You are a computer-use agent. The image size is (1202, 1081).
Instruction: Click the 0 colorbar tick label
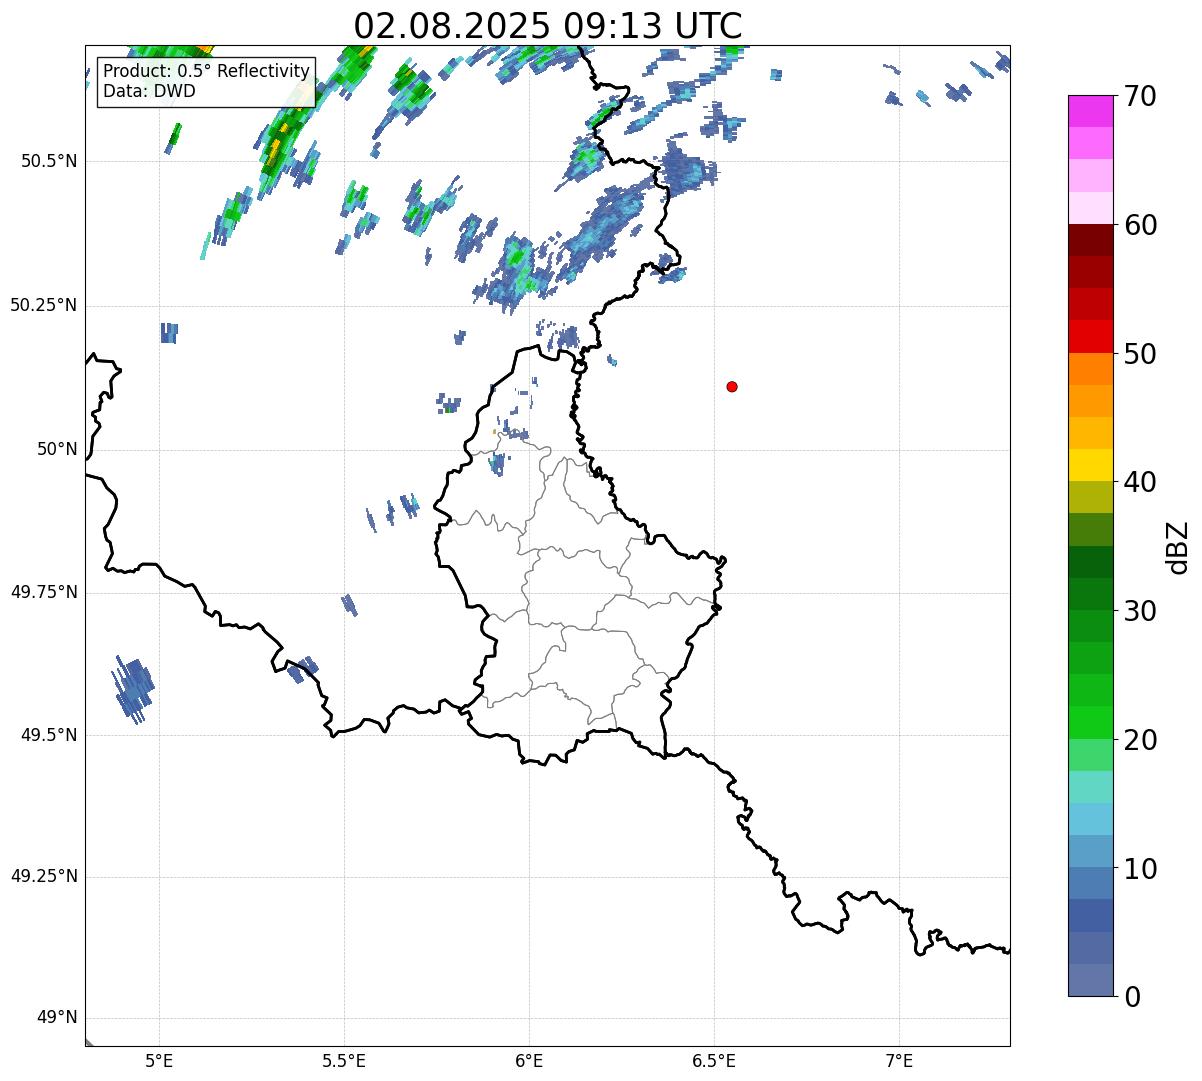click(1132, 997)
